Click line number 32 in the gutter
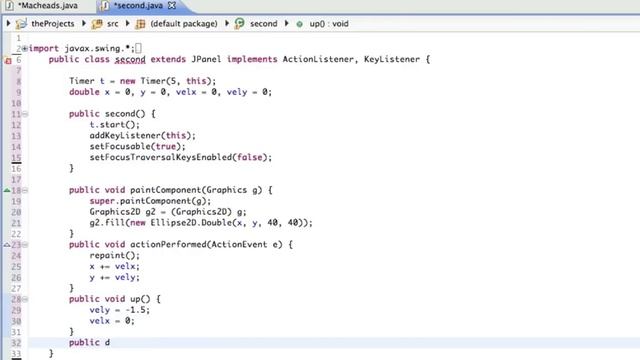Viewport: 640px width, 360px height. pos(16,343)
